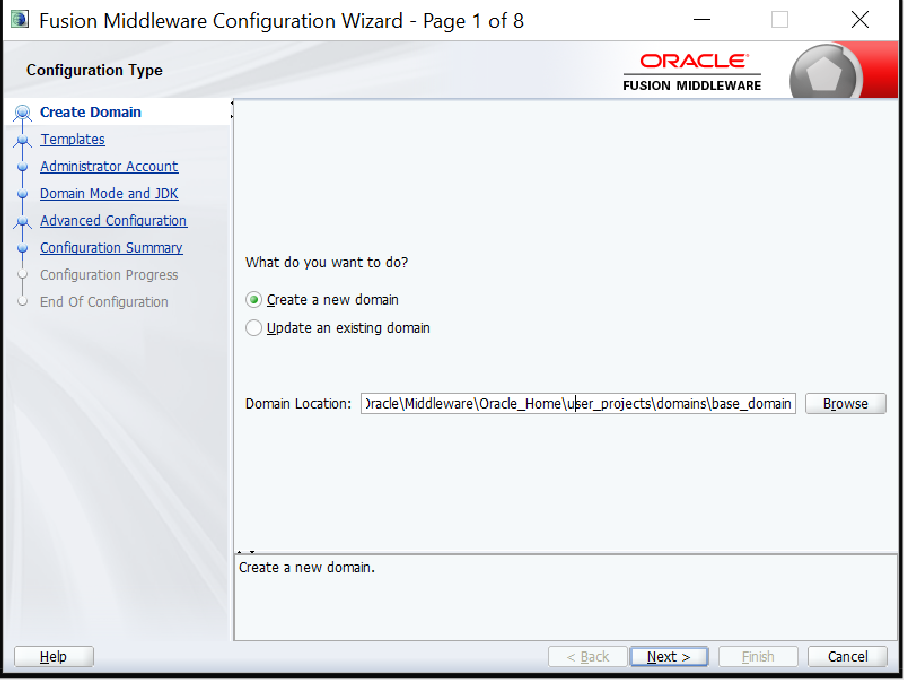Go to Administrator Account step
This screenshot has height=680, width=904.
[109, 167]
